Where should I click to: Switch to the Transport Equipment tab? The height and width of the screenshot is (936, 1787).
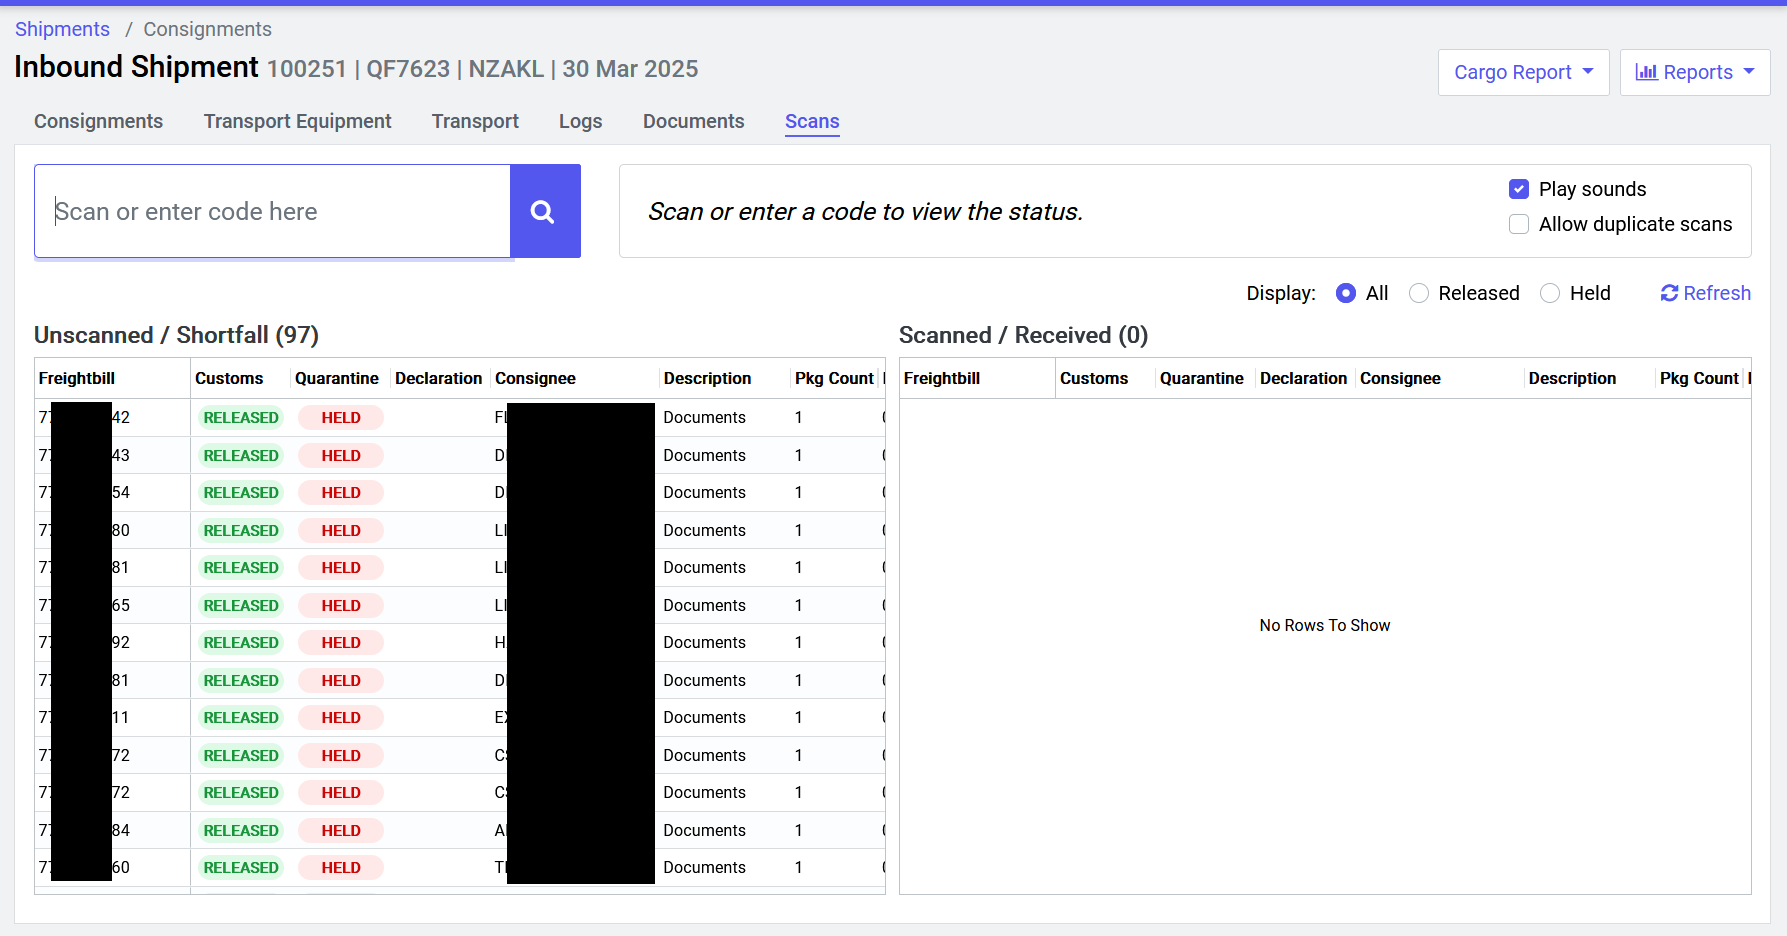tap(297, 121)
